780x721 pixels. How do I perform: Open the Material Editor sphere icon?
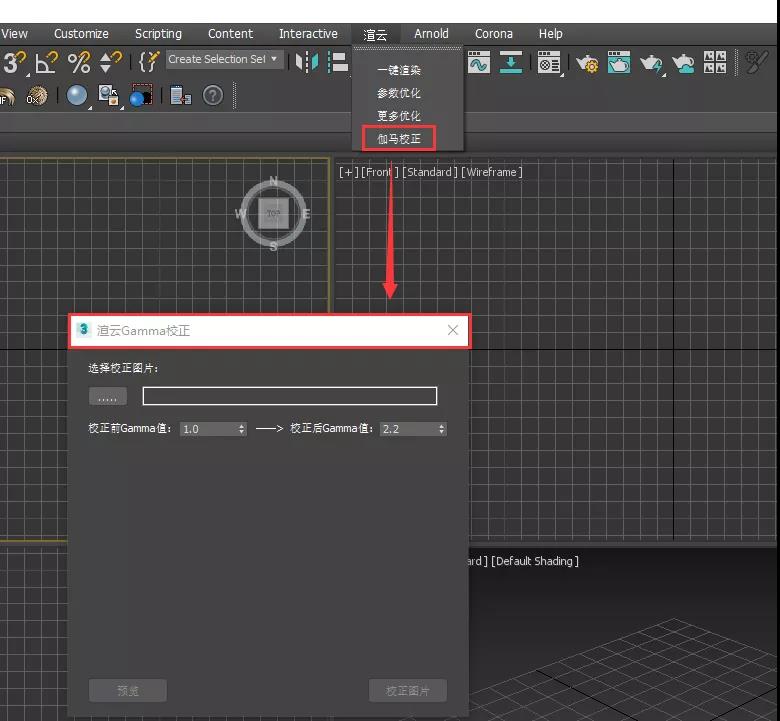[x=77, y=96]
